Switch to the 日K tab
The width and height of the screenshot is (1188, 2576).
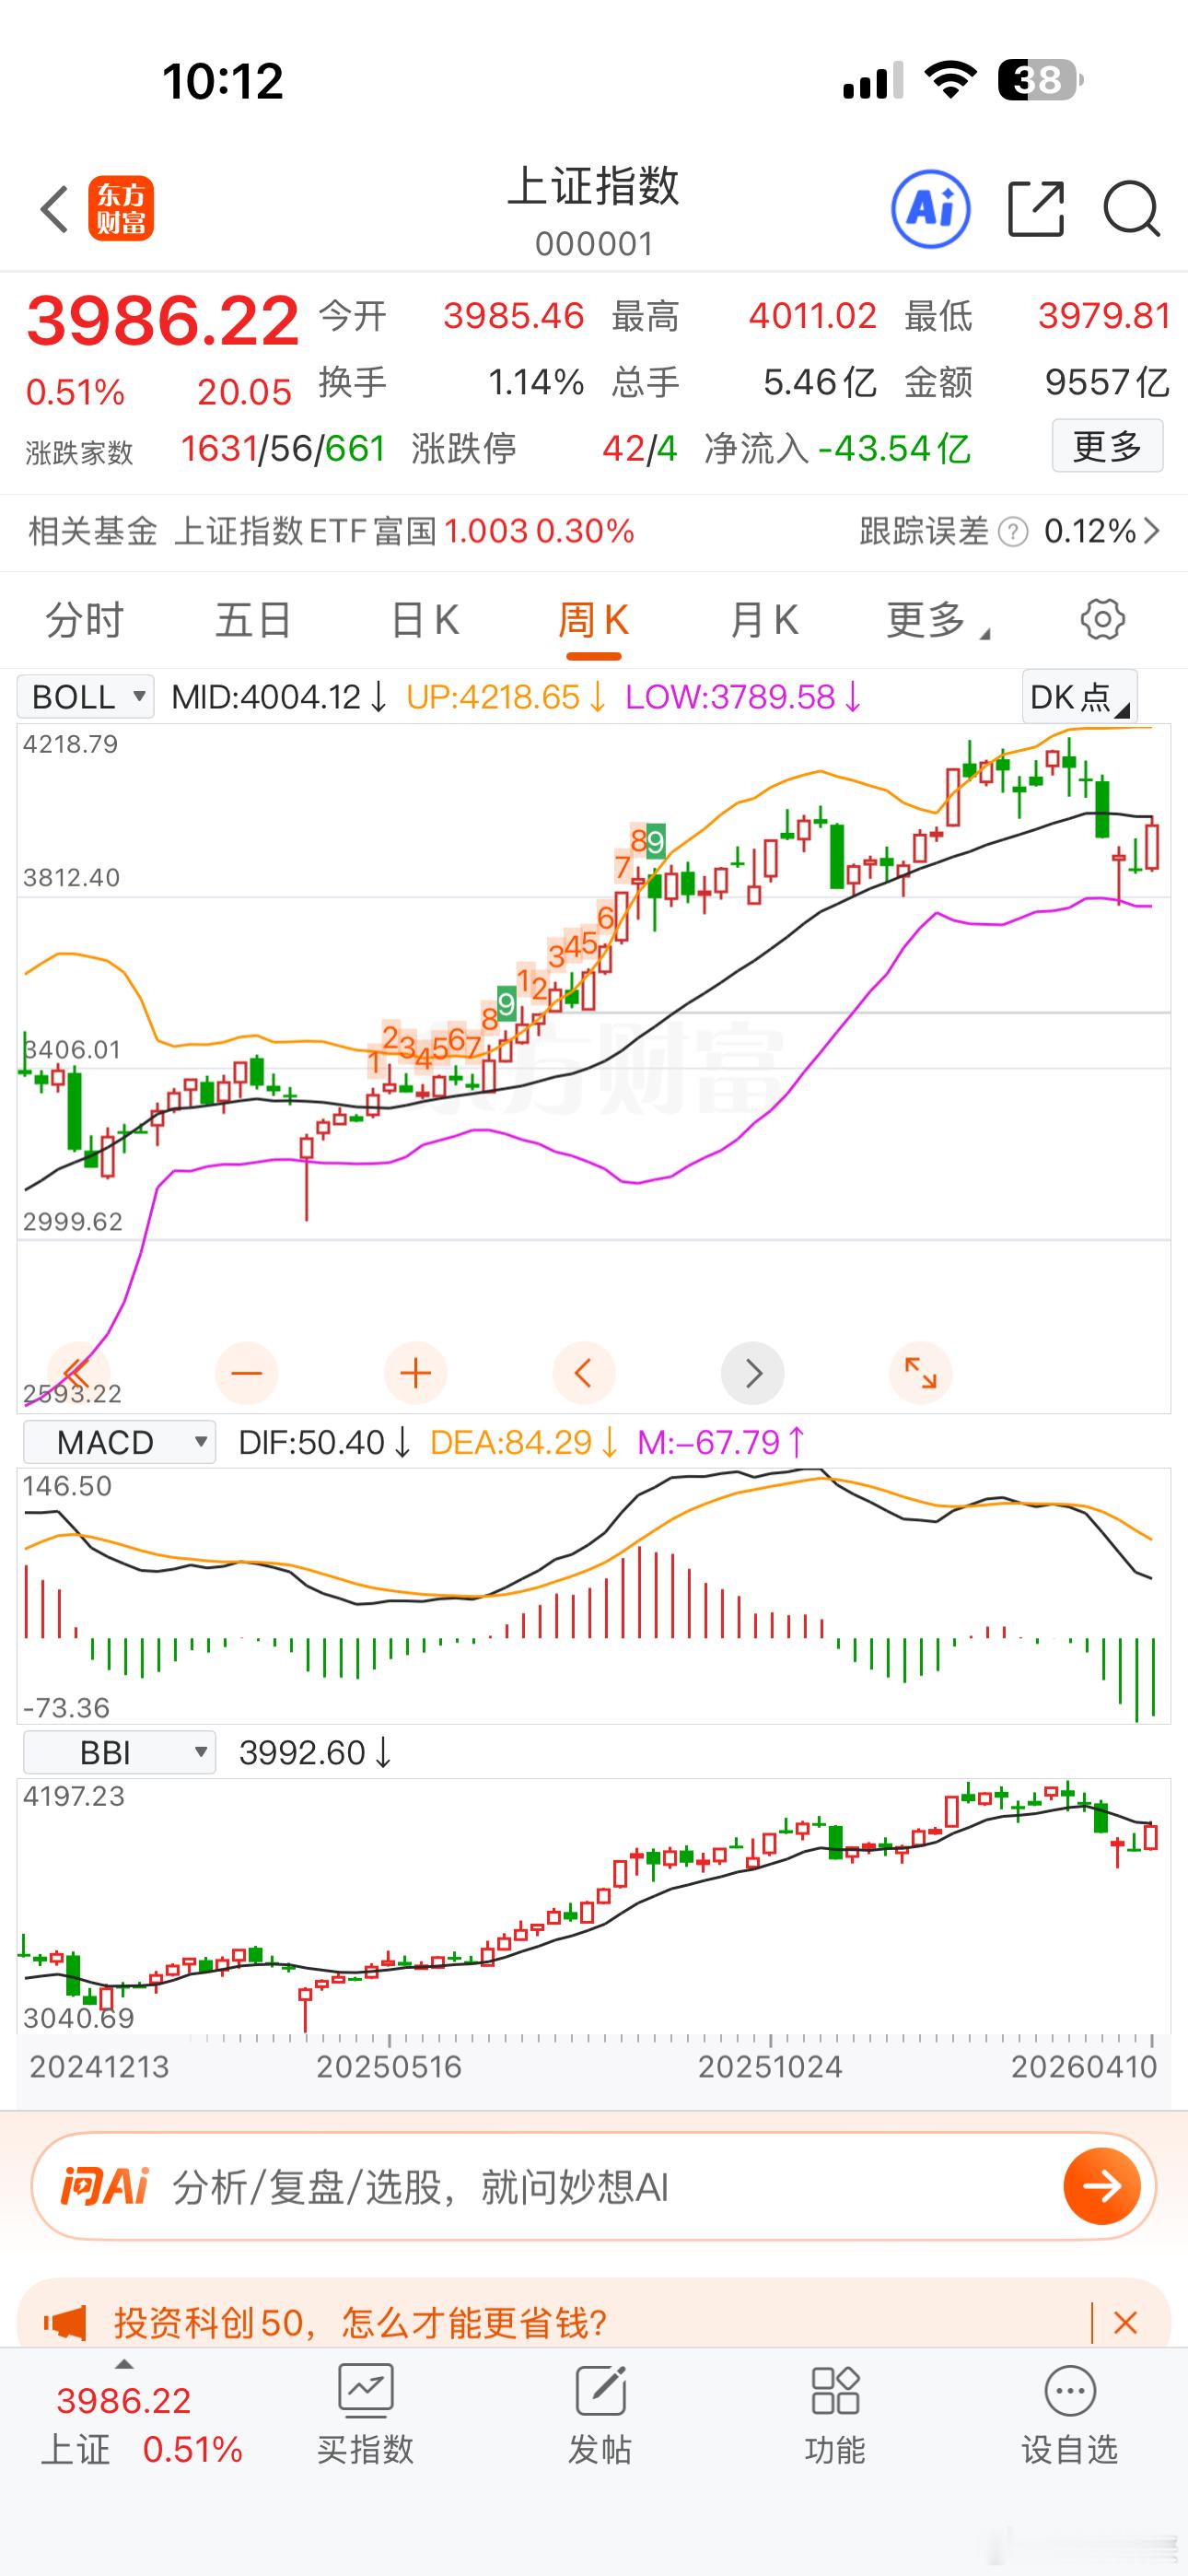[x=424, y=620]
